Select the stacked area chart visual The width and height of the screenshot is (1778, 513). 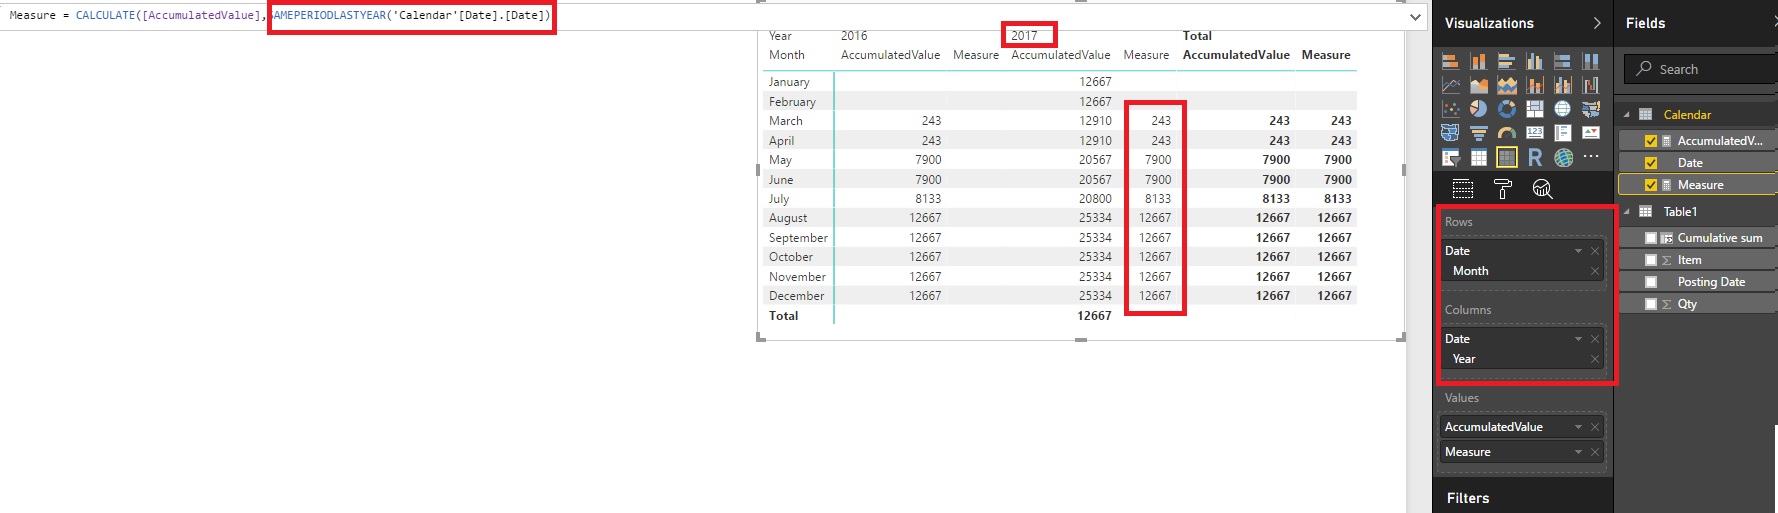point(1507,85)
